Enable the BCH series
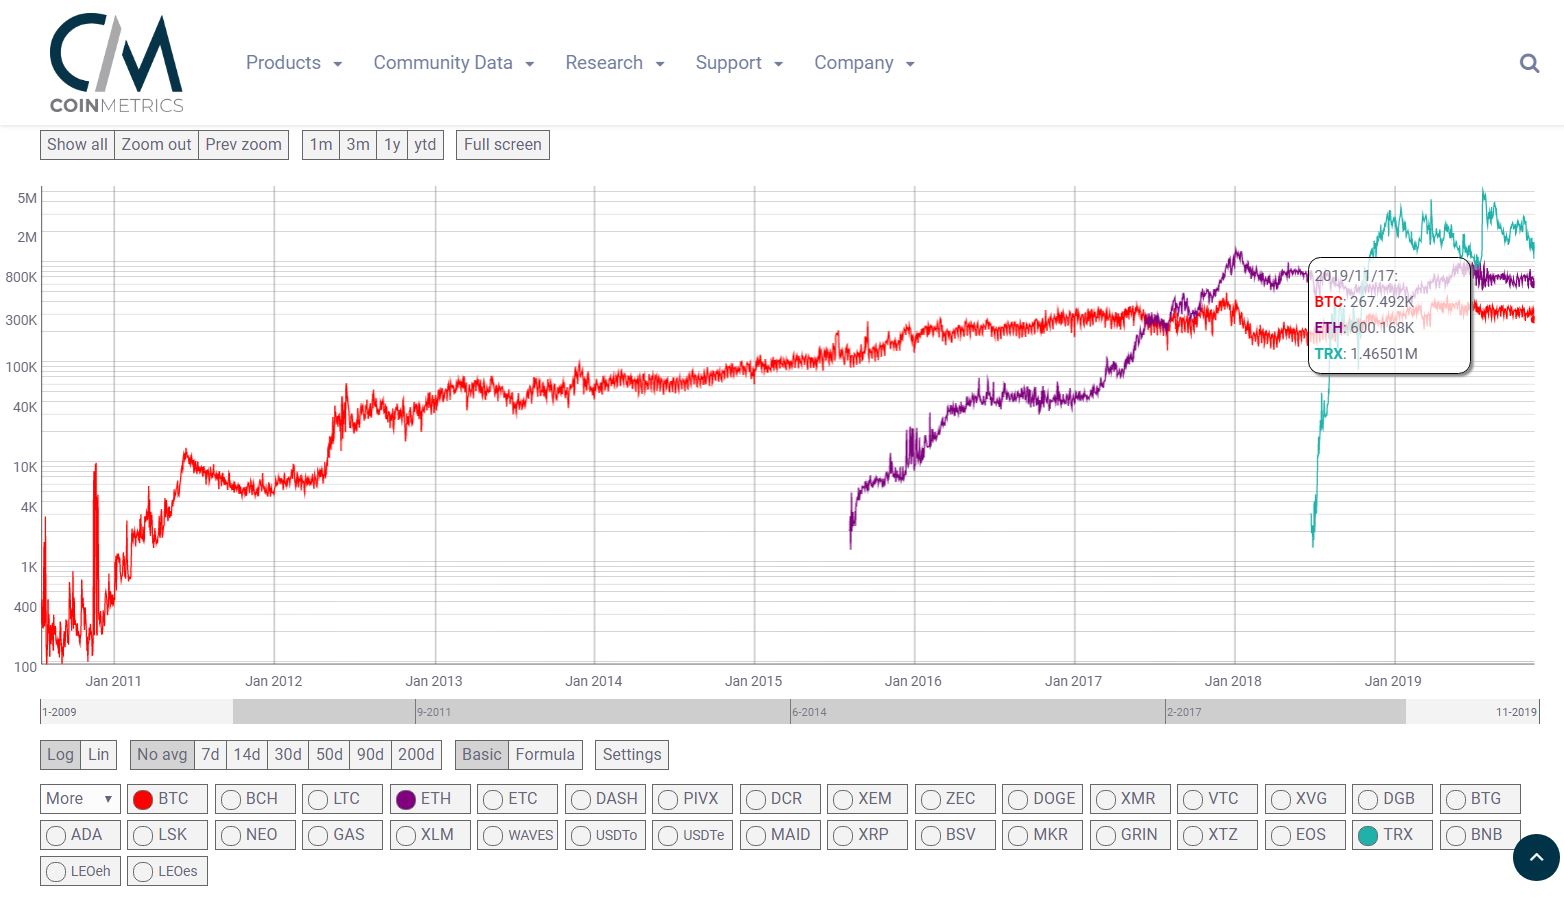Image resolution: width=1564 pixels, height=897 pixels. tap(255, 799)
